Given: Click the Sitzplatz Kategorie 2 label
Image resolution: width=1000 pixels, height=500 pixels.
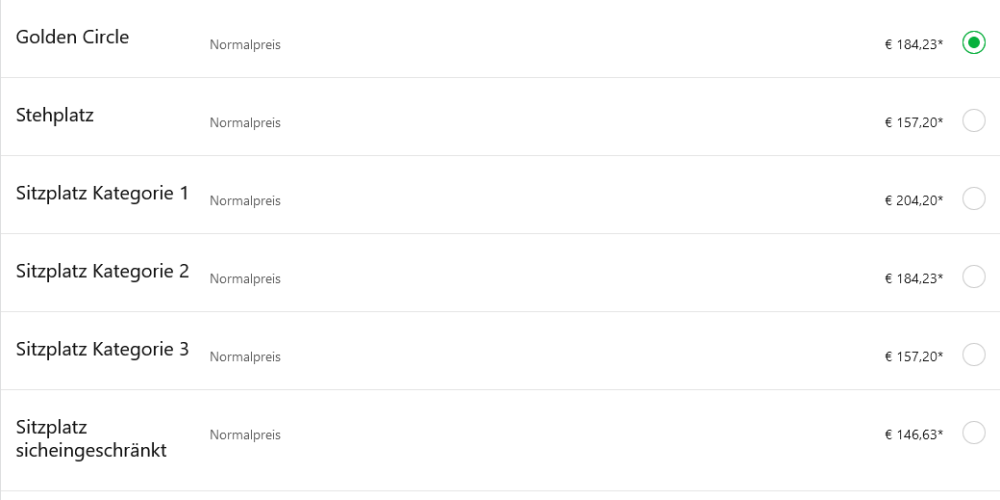Looking at the screenshot, I should [102, 271].
